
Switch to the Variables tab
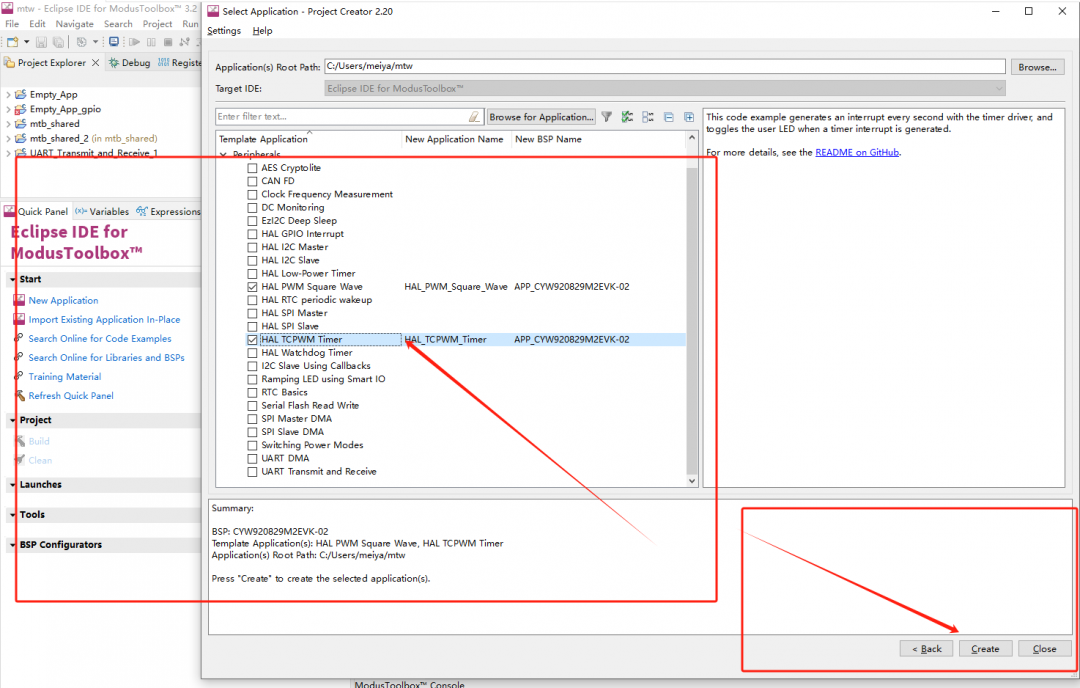102,211
